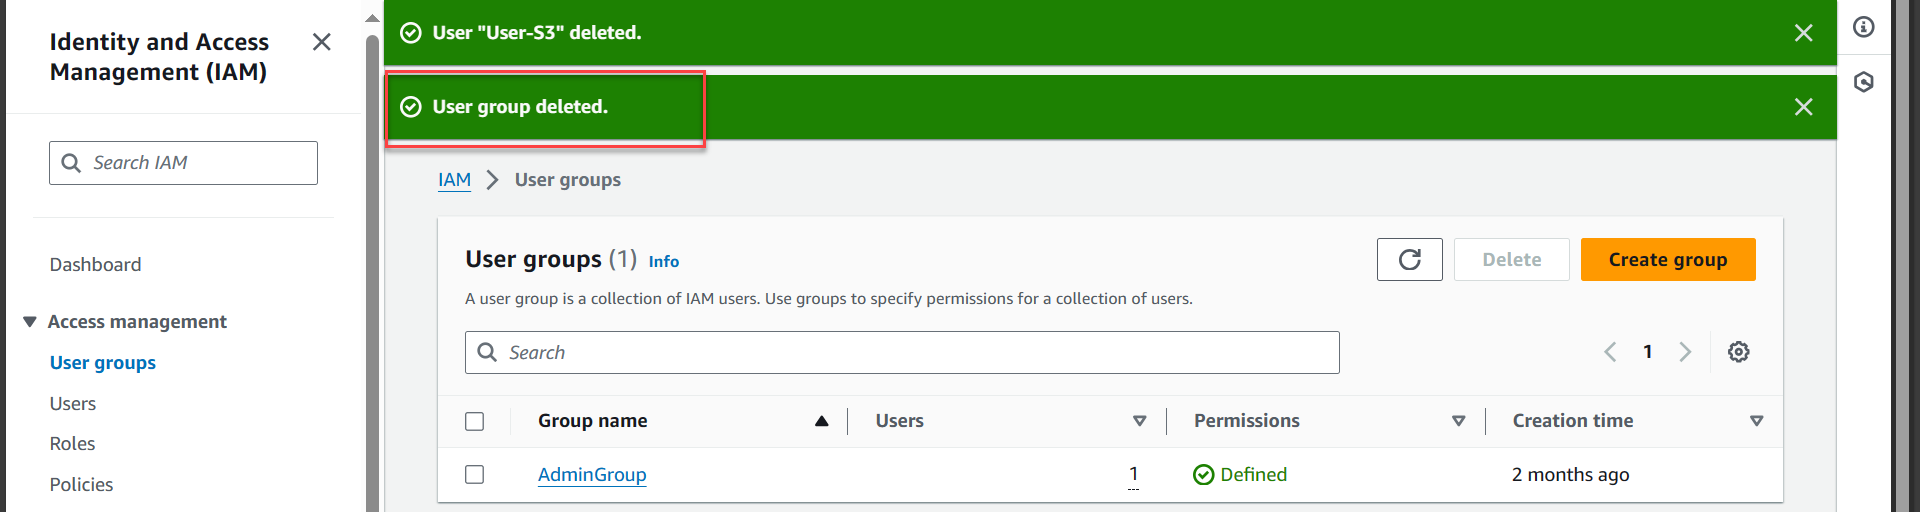Click the success check icon for User-S3

pyautogui.click(x=411, y=33)
